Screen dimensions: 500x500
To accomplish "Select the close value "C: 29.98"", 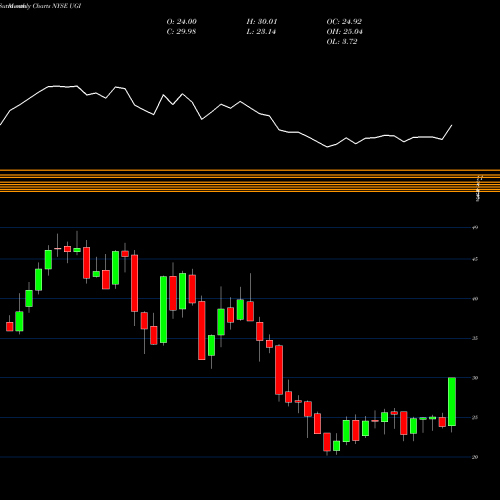I will [181, 32].
